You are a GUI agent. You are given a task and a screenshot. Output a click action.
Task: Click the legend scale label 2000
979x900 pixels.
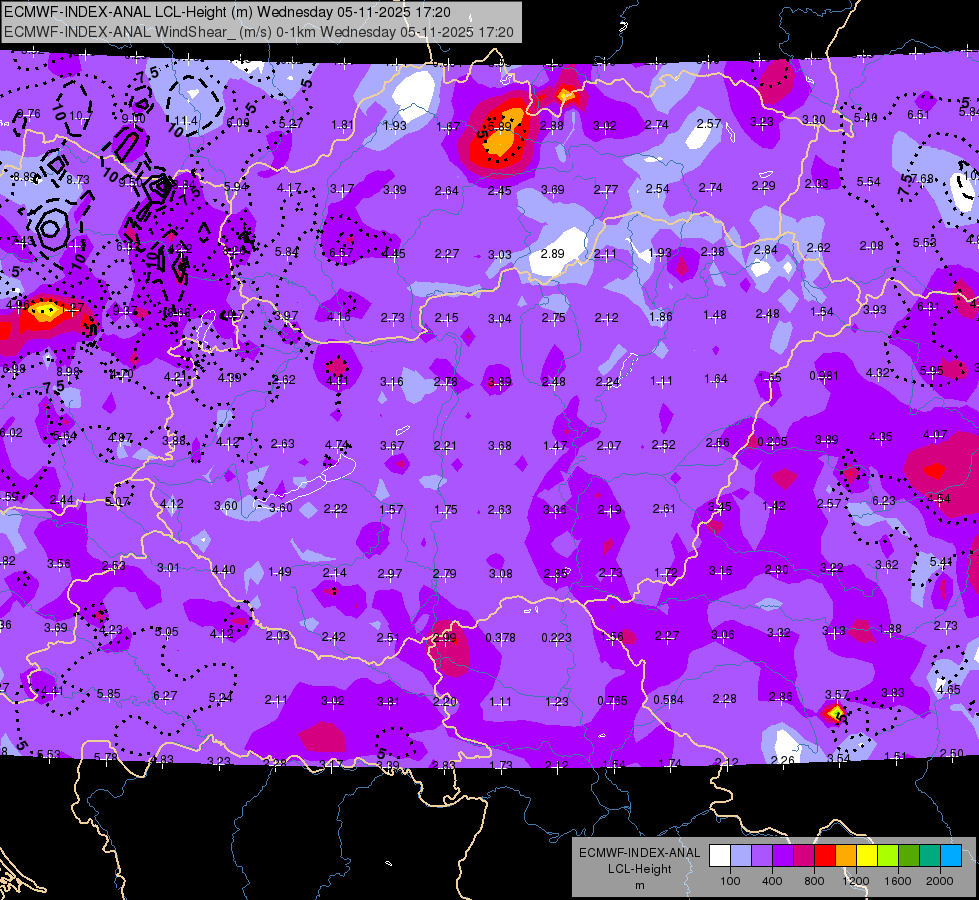(940, 881)
